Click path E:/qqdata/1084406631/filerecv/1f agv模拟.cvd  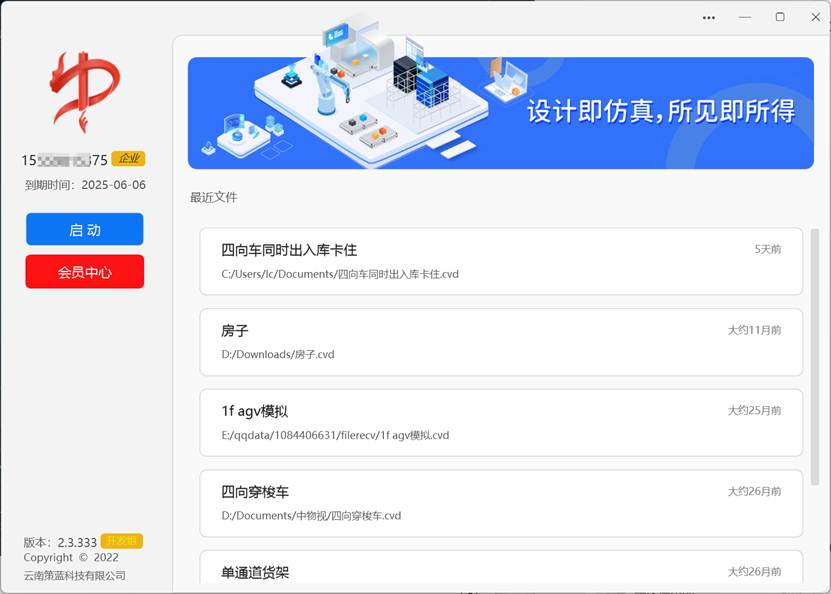[x=335, y=436]
